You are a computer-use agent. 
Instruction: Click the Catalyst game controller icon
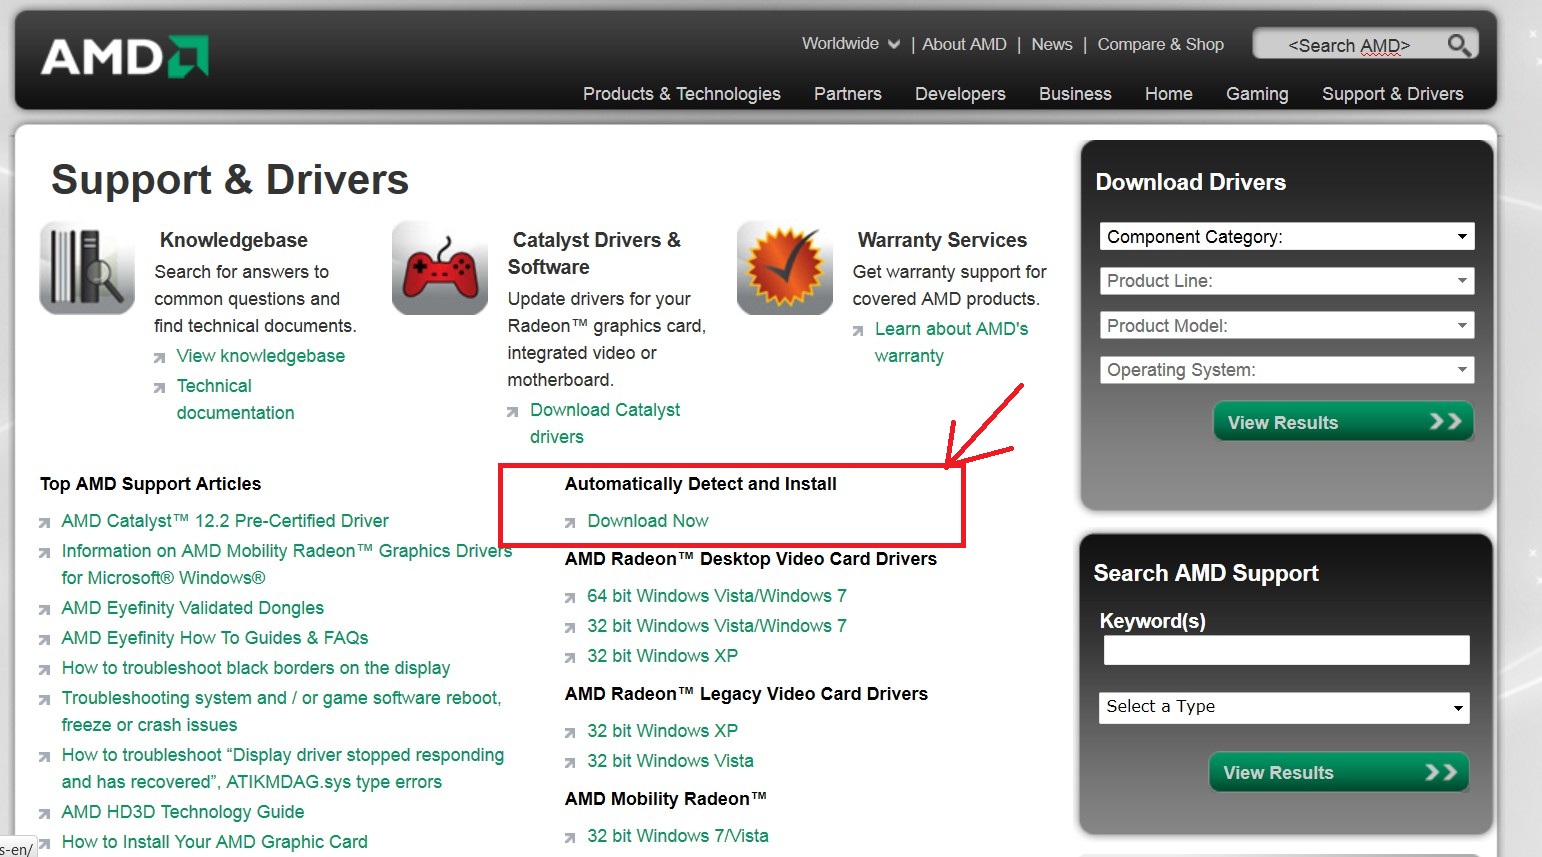[440, 268]
